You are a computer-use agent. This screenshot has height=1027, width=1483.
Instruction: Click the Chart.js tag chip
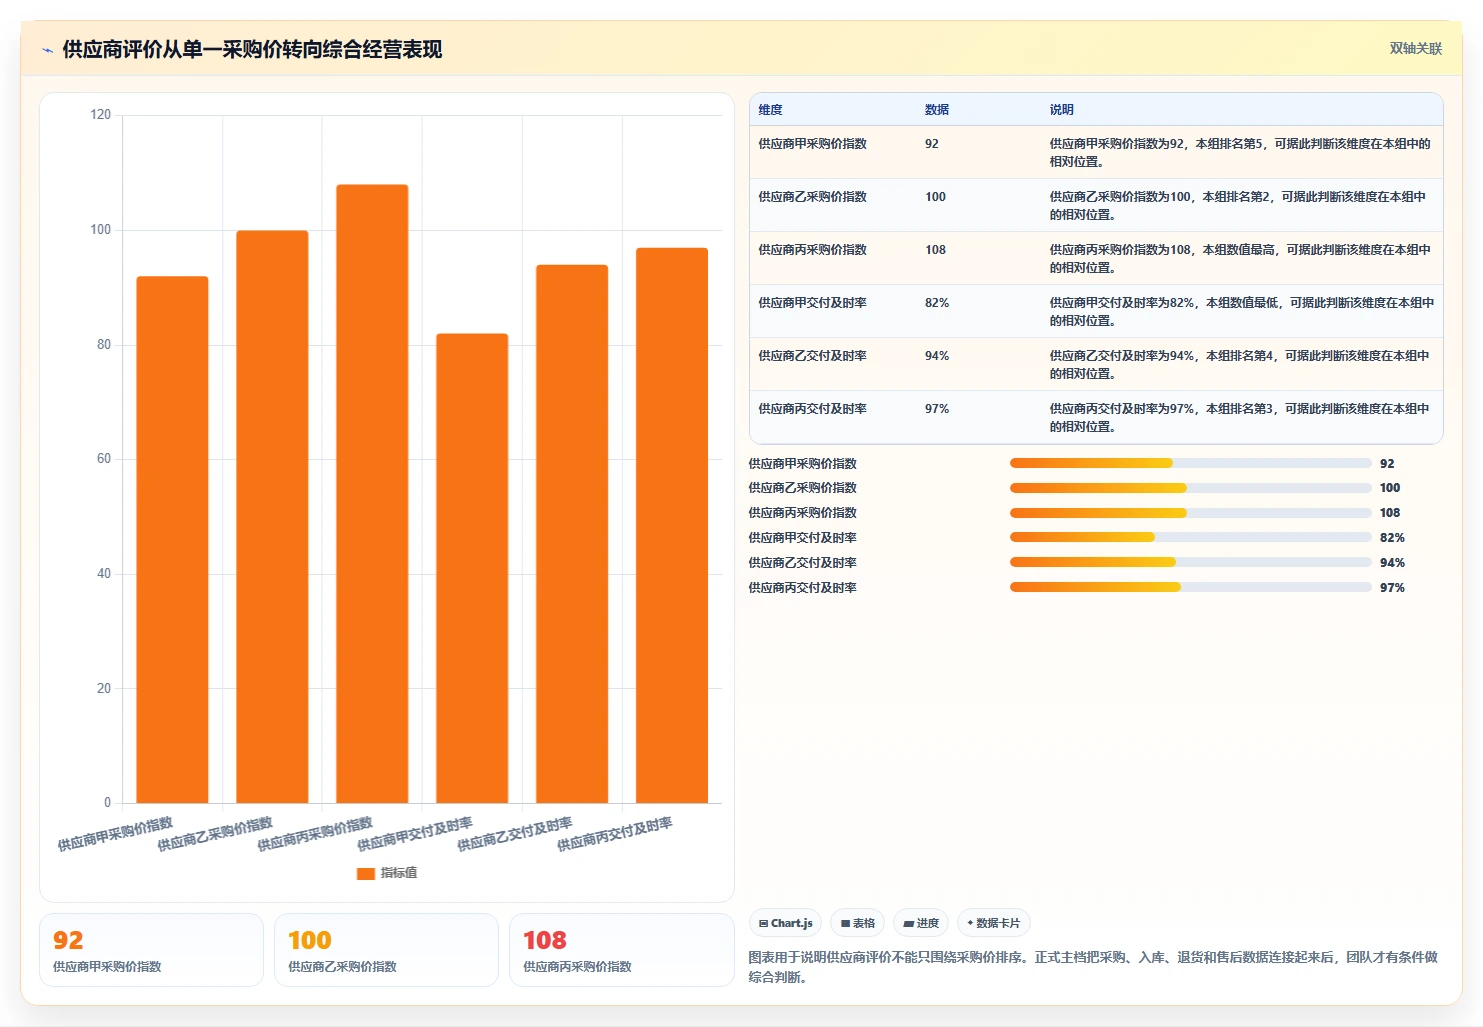785,923
